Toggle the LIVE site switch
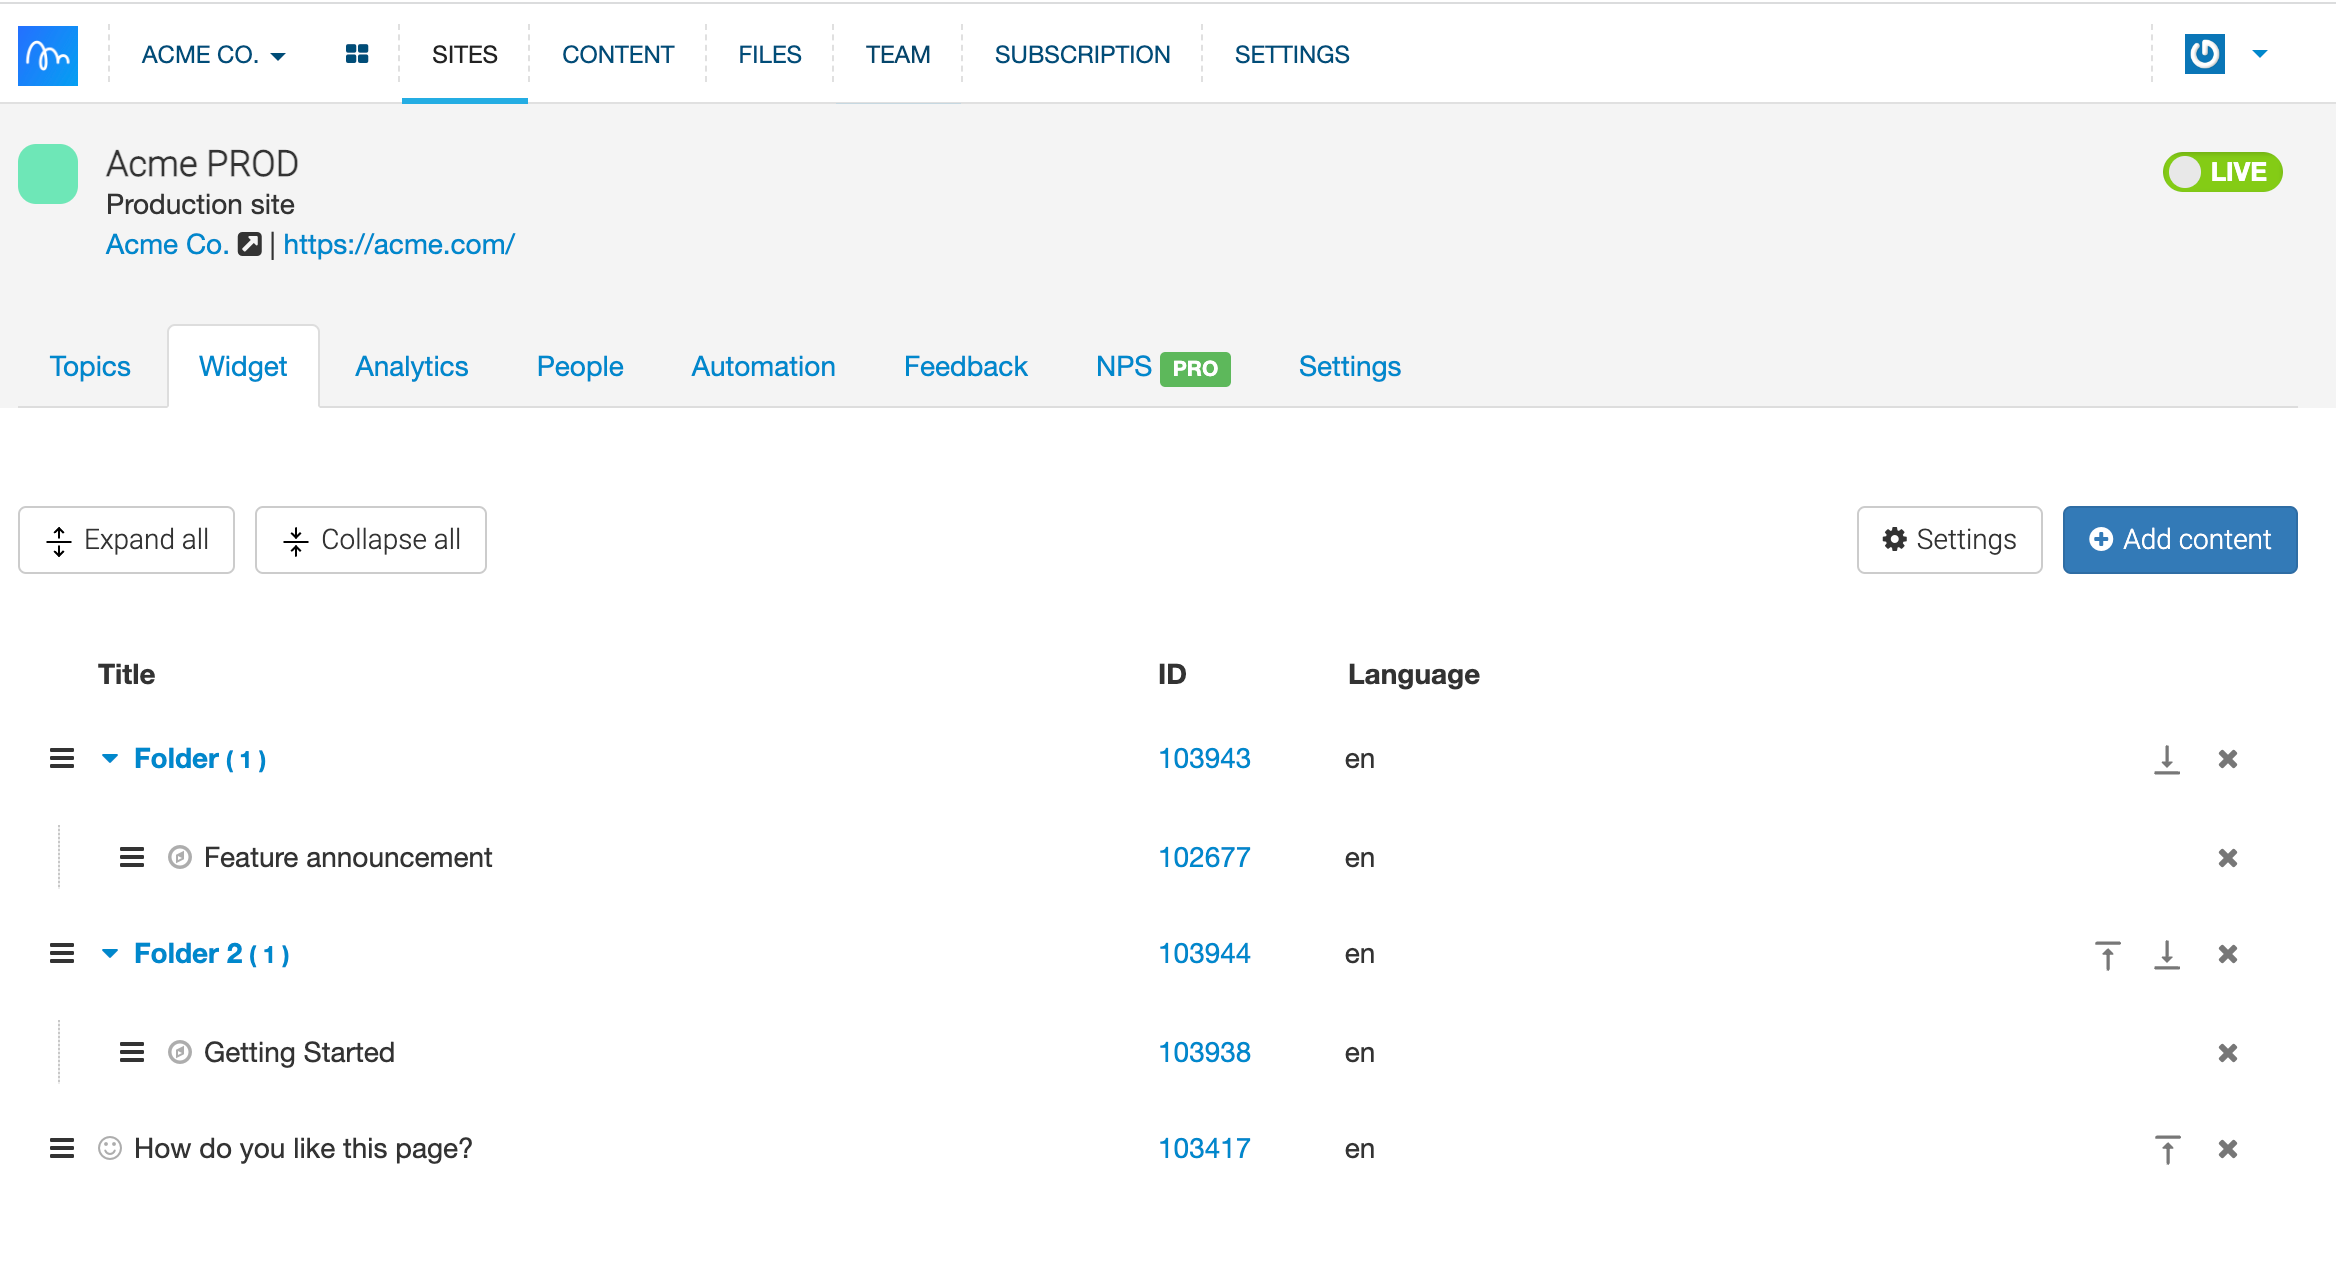The height and width of the screenshot is (1268, 2336). (x=2222, y=172)
